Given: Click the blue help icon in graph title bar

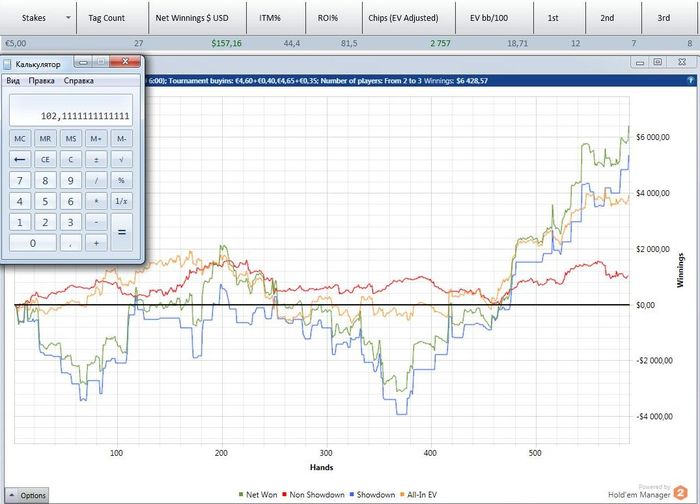Looking at the screenshot, I should click(690, 80).
